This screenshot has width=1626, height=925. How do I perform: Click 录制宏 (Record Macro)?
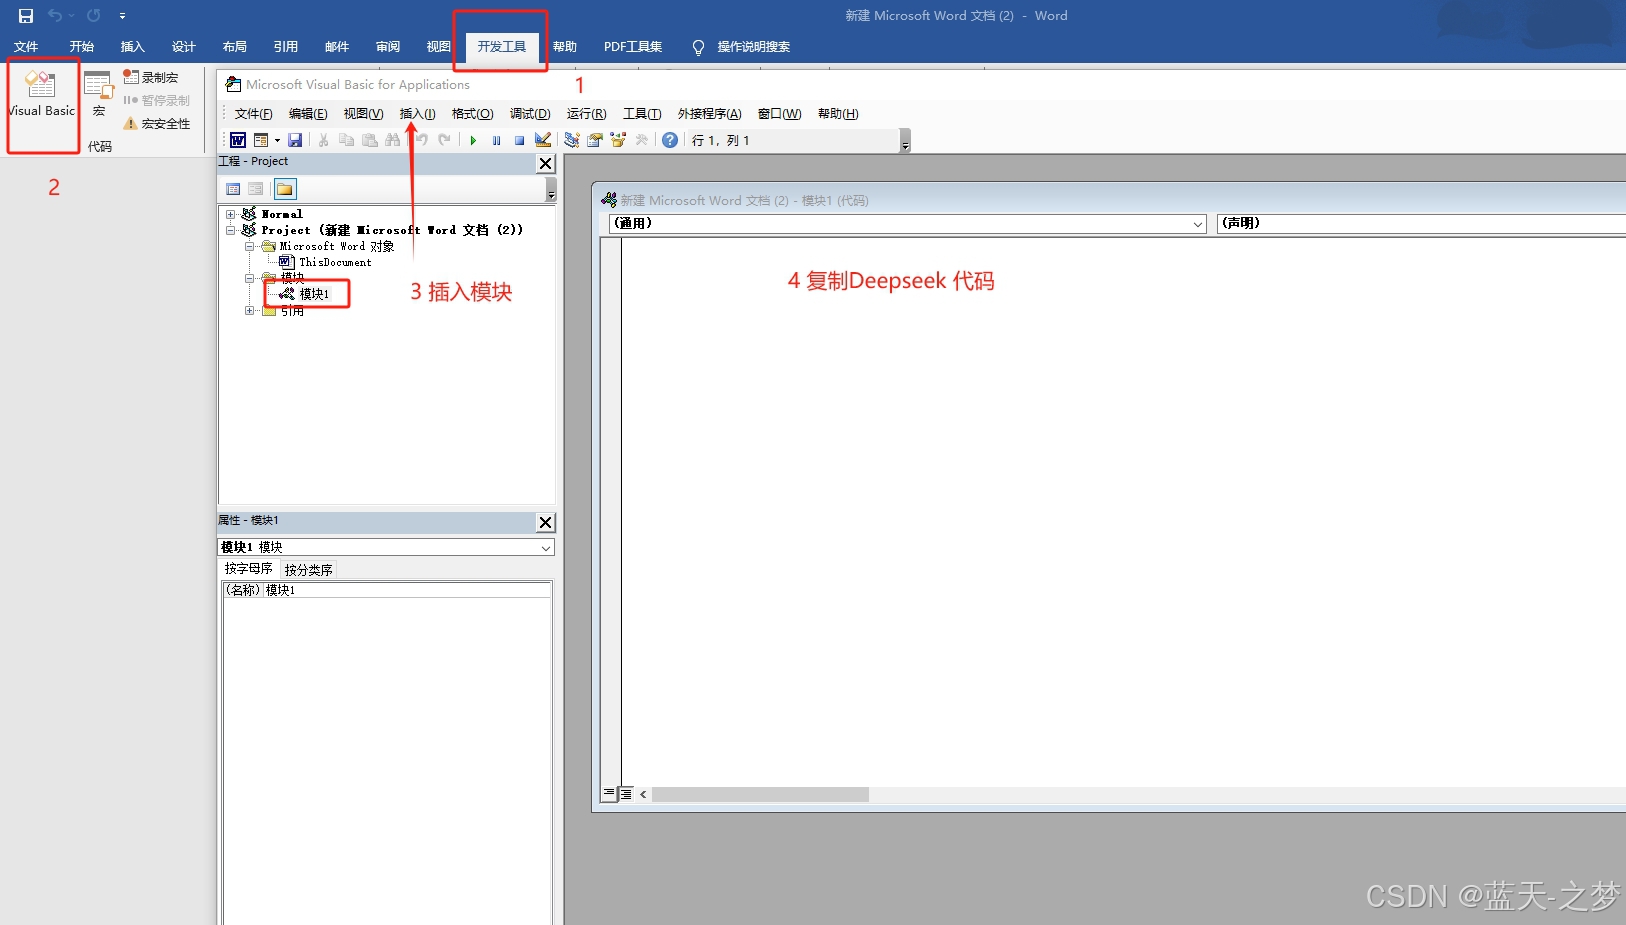pos(150,77)
